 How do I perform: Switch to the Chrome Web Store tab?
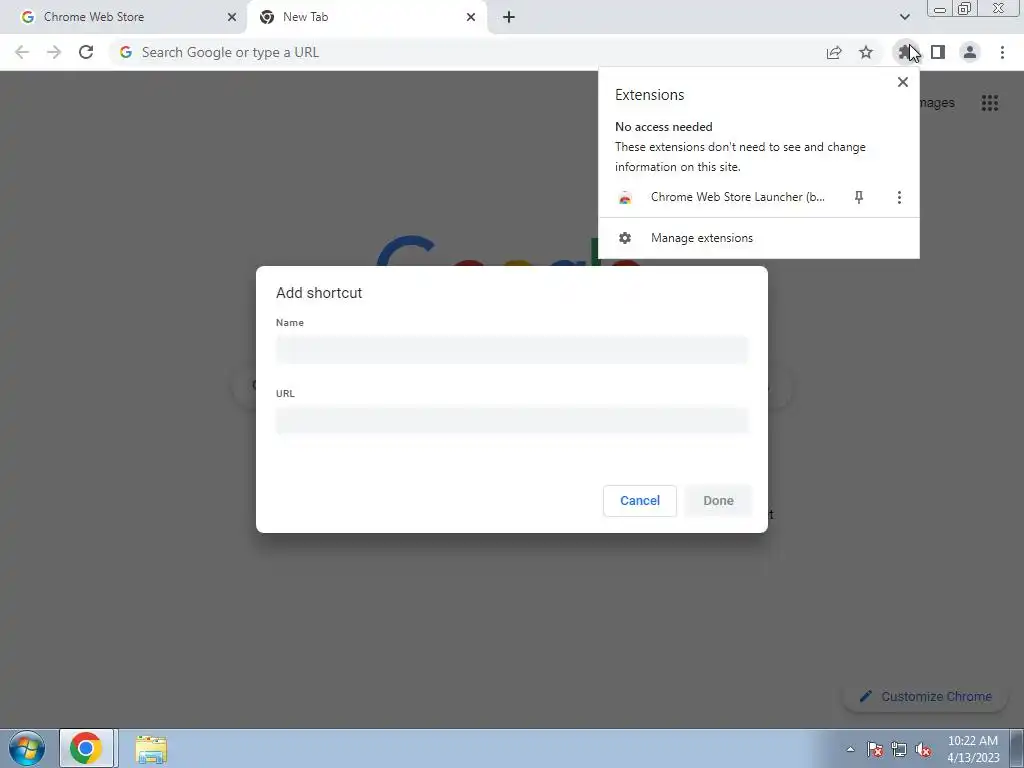coord(123,17)
